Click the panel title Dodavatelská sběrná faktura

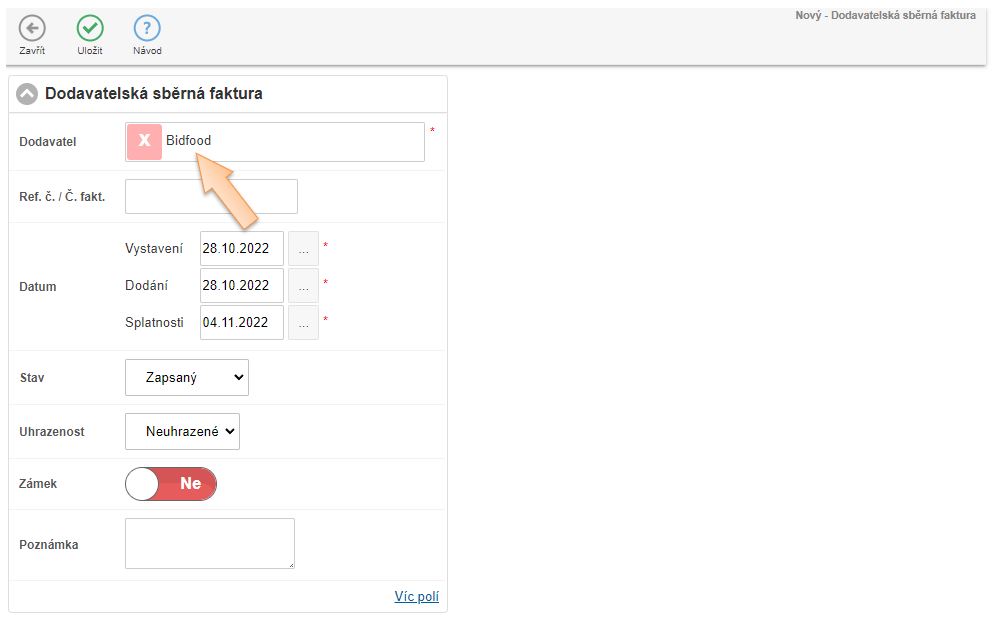154,94
